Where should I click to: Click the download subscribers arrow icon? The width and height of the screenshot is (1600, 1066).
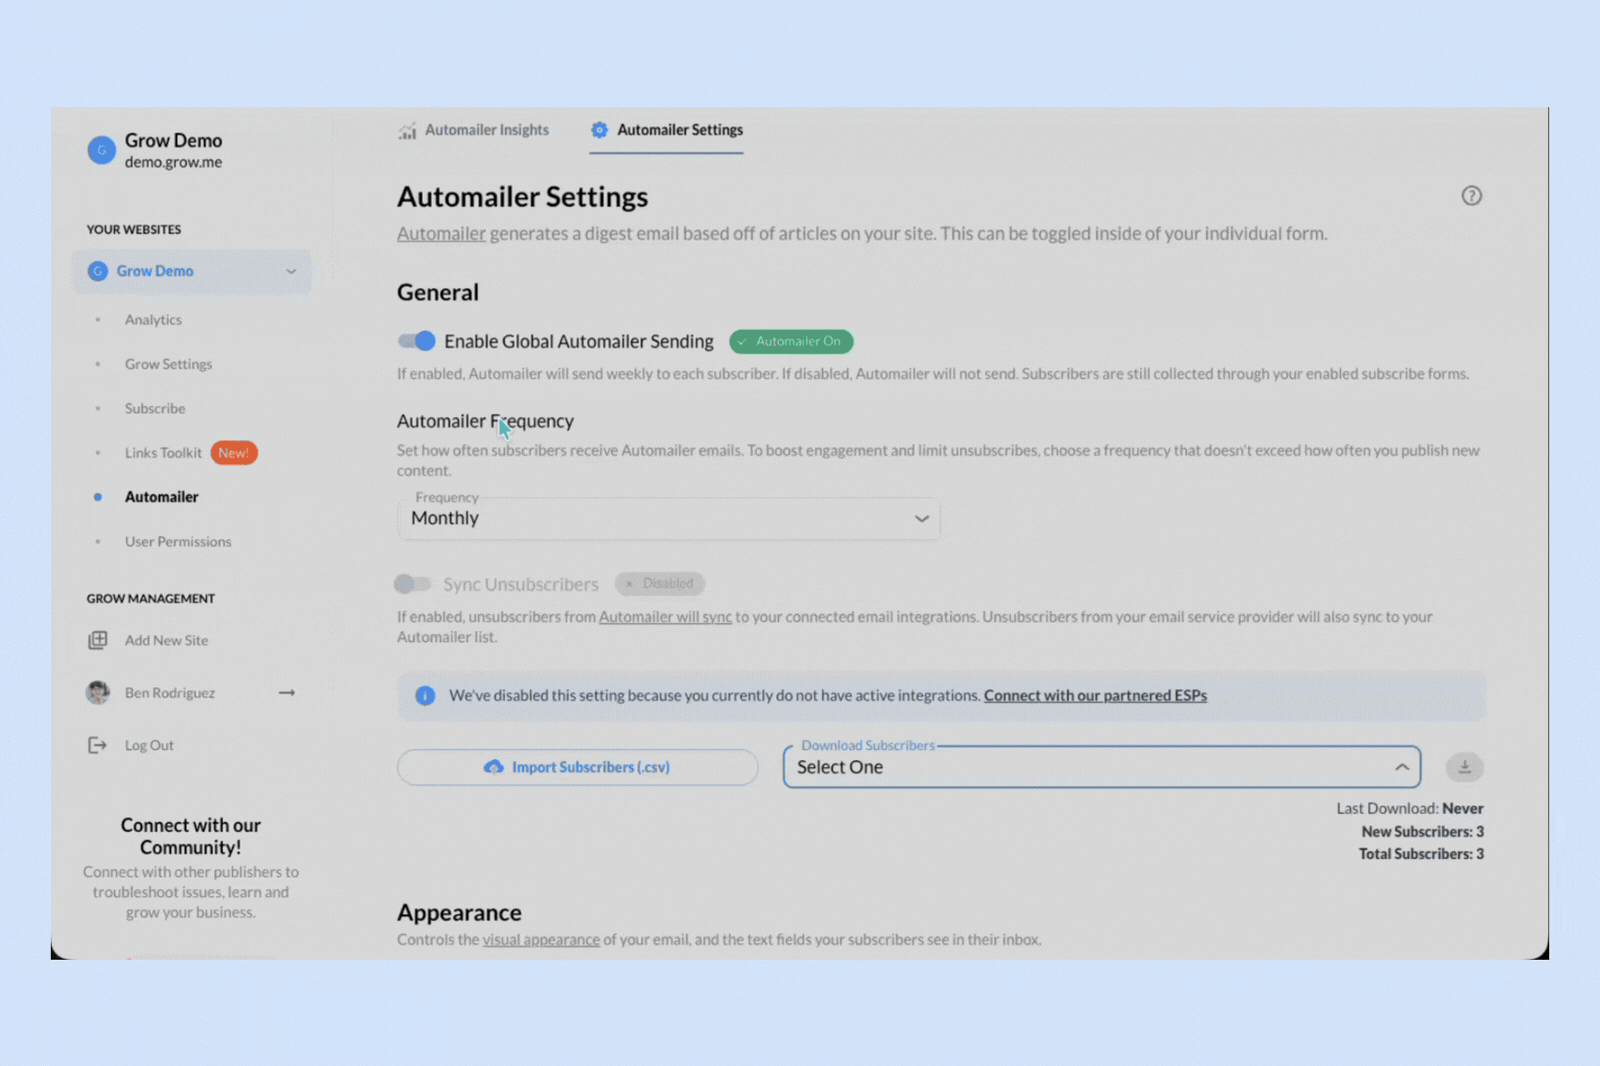1464,767
